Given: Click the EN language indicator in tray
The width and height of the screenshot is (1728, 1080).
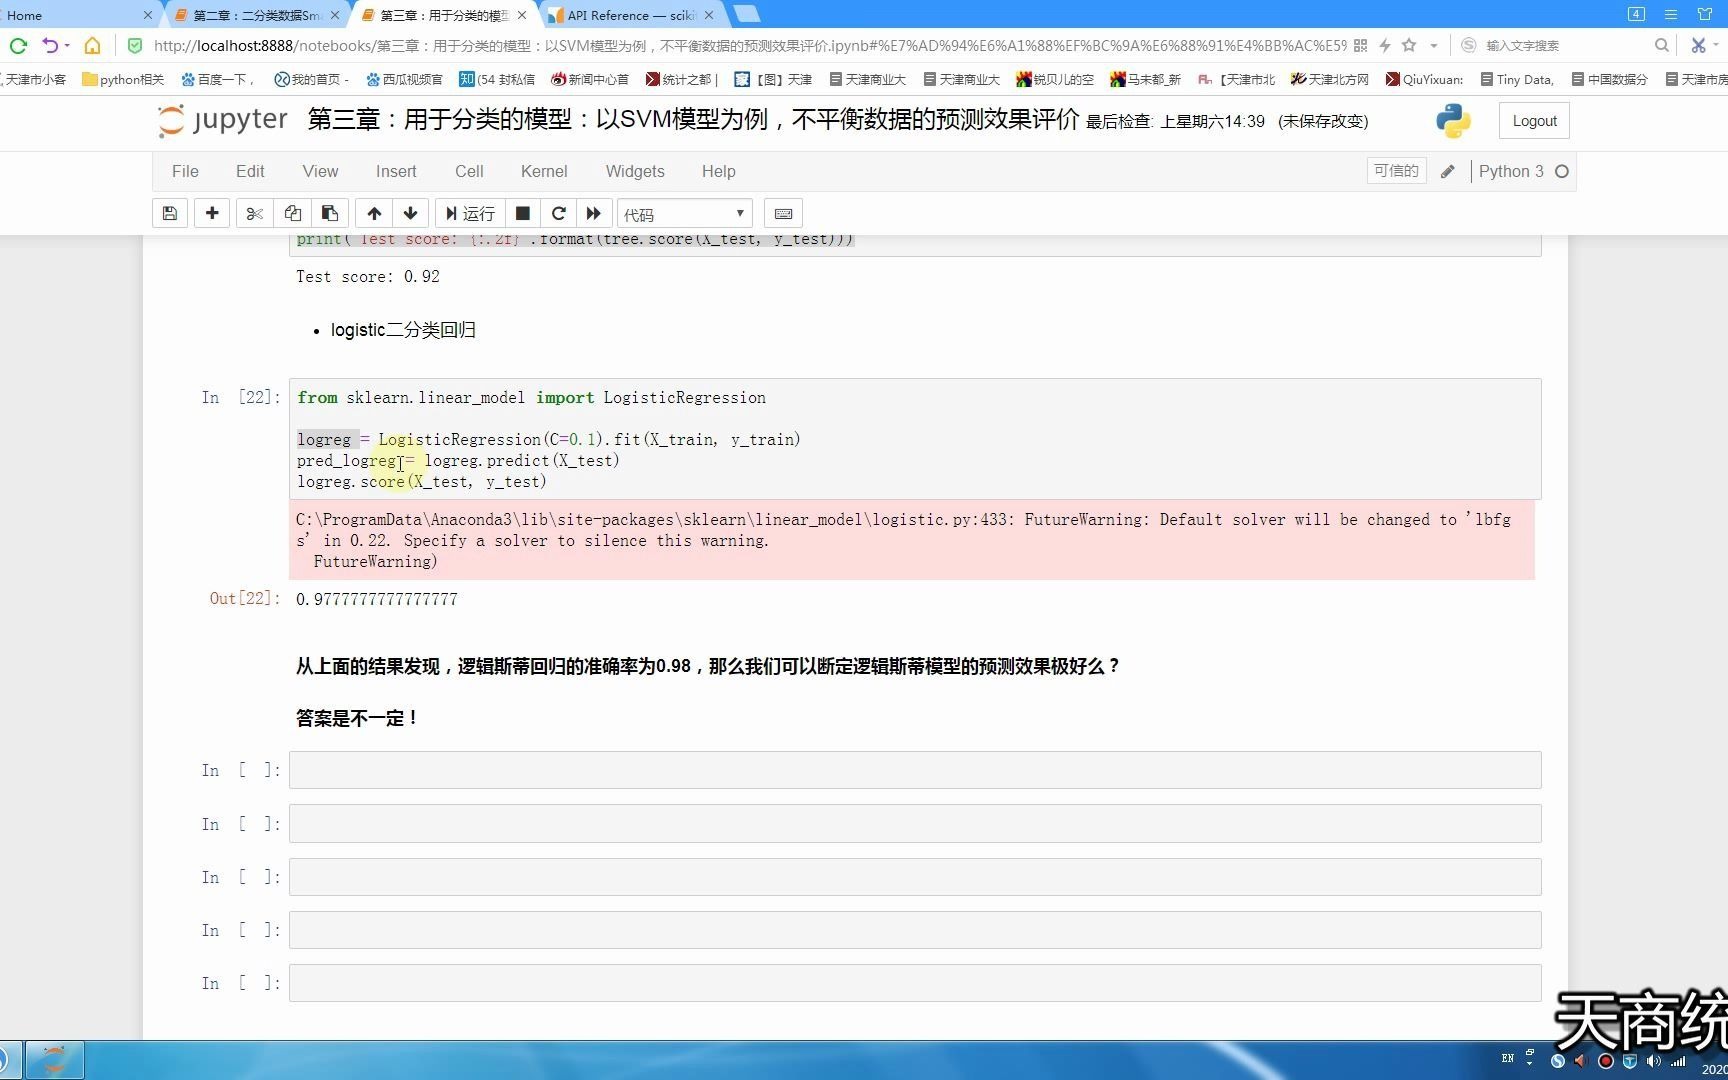Looking at the screenshot, I should pos(1507,1058).
